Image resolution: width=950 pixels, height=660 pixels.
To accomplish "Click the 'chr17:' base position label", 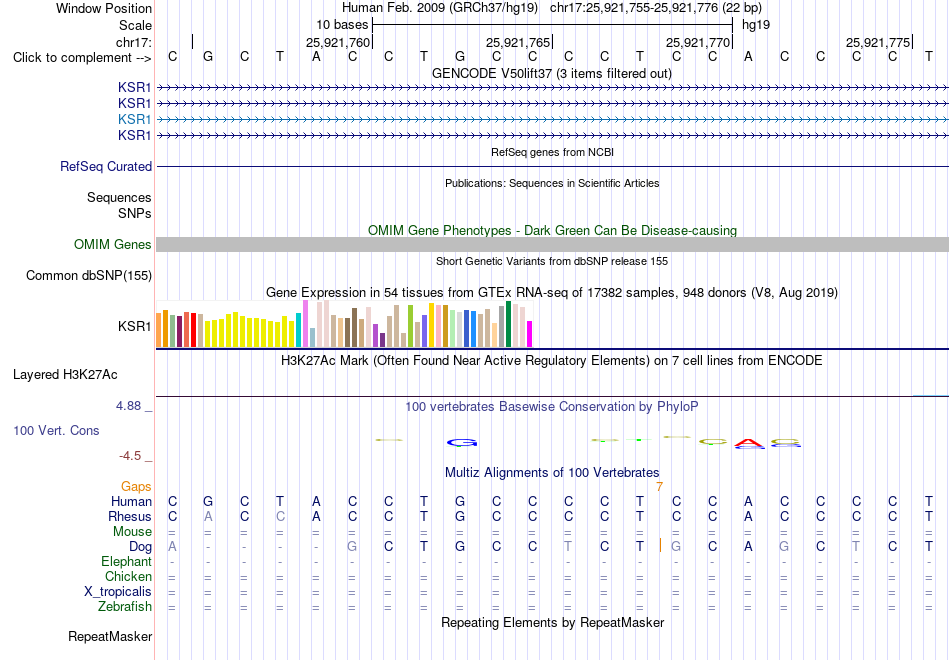I will pyautogui.click(x=134, y=42).
